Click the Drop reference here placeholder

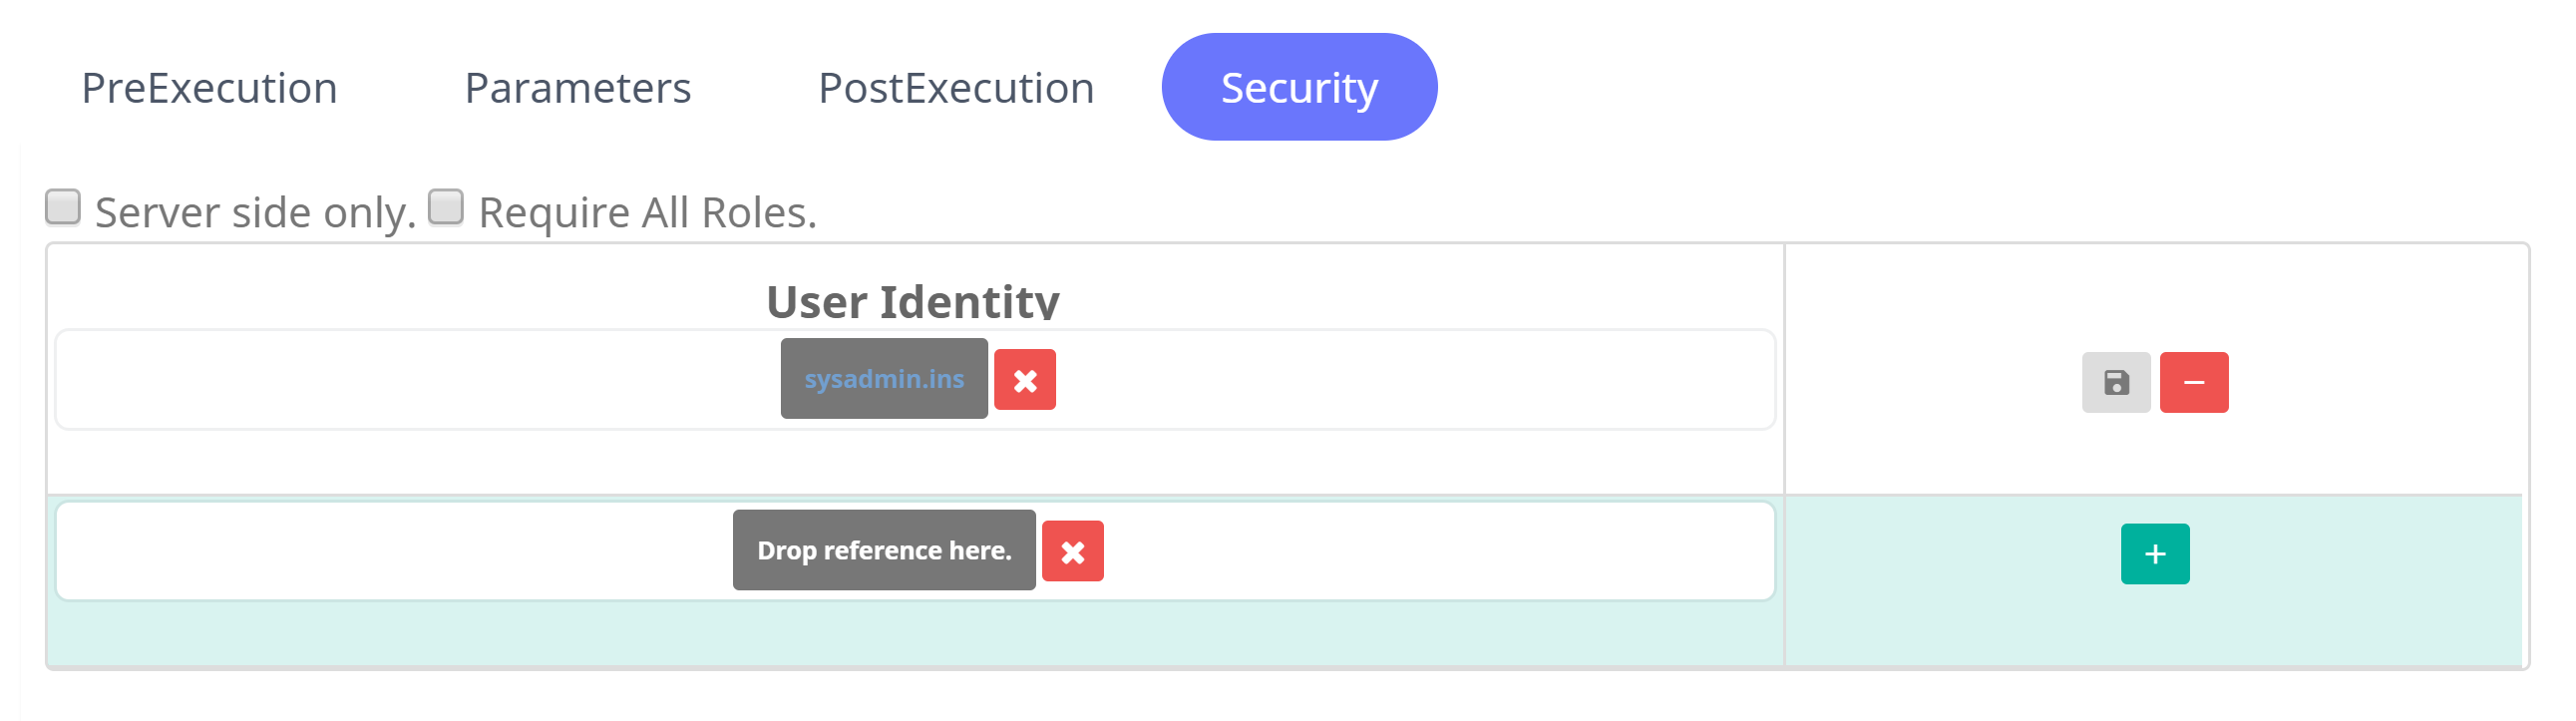tap(884, 551)
